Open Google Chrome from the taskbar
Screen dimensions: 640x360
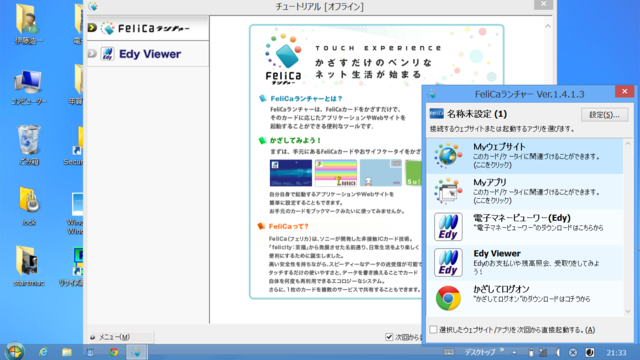[114, 352]
